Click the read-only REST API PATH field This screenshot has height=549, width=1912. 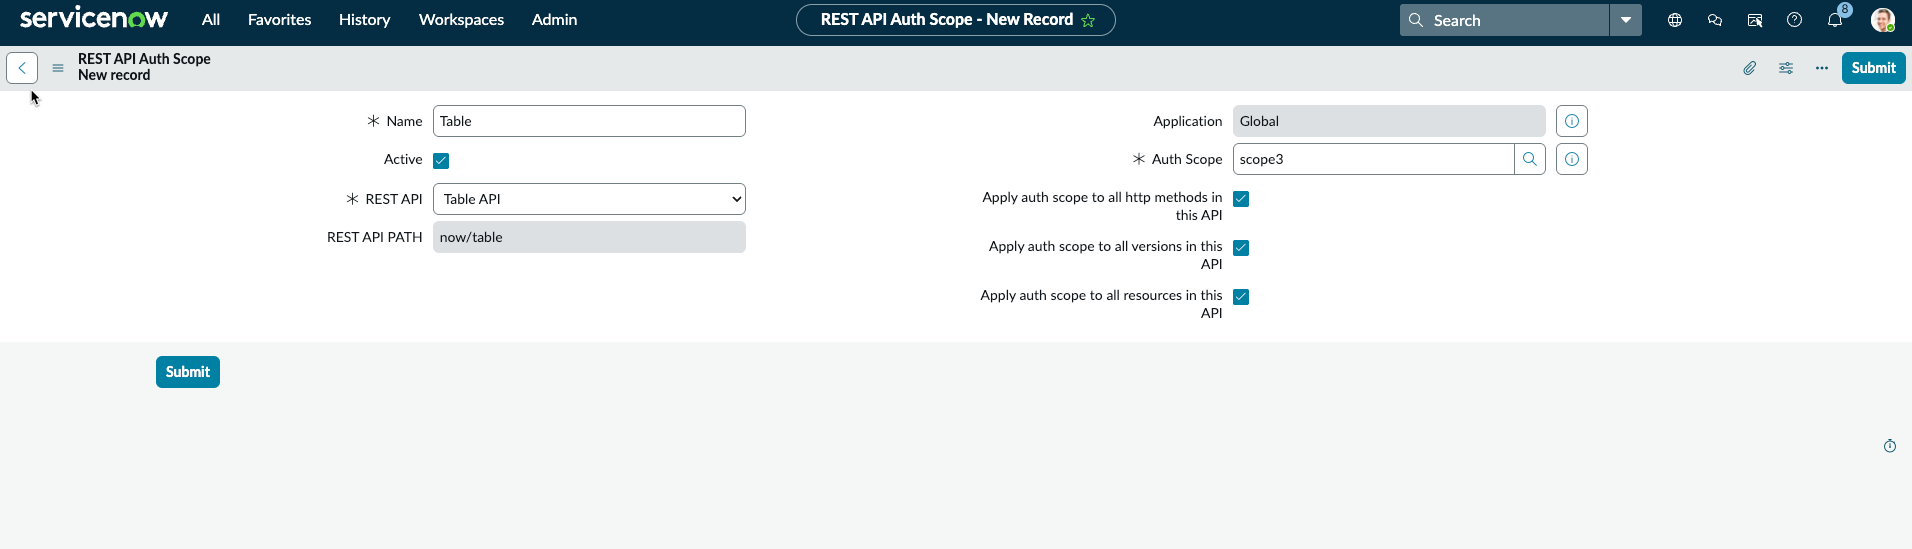tap(589, 237)
